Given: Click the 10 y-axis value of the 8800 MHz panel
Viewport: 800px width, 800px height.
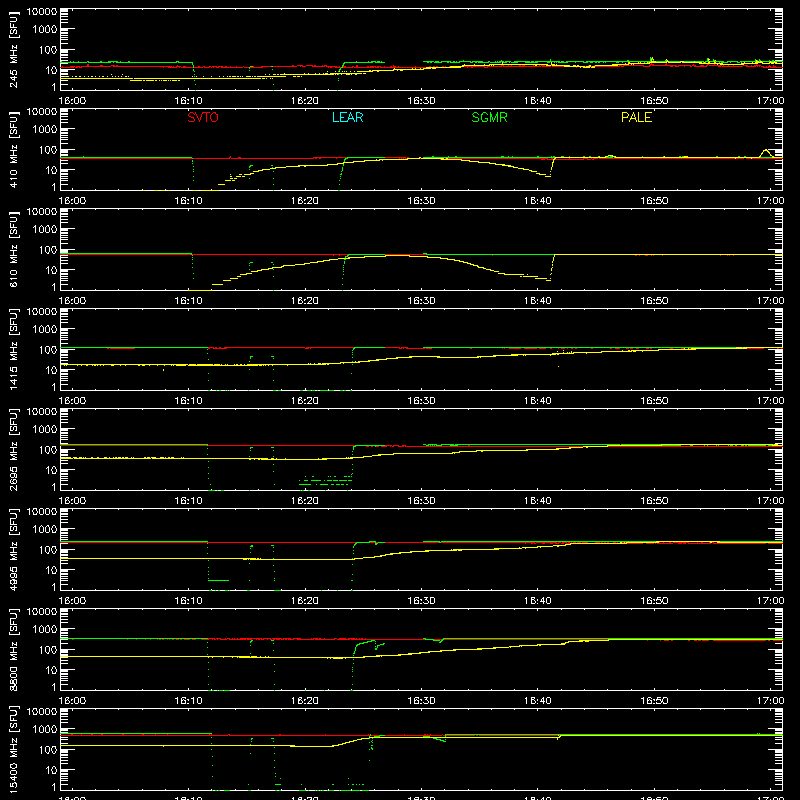Looking at the screenshot, I should coord(52,670).
